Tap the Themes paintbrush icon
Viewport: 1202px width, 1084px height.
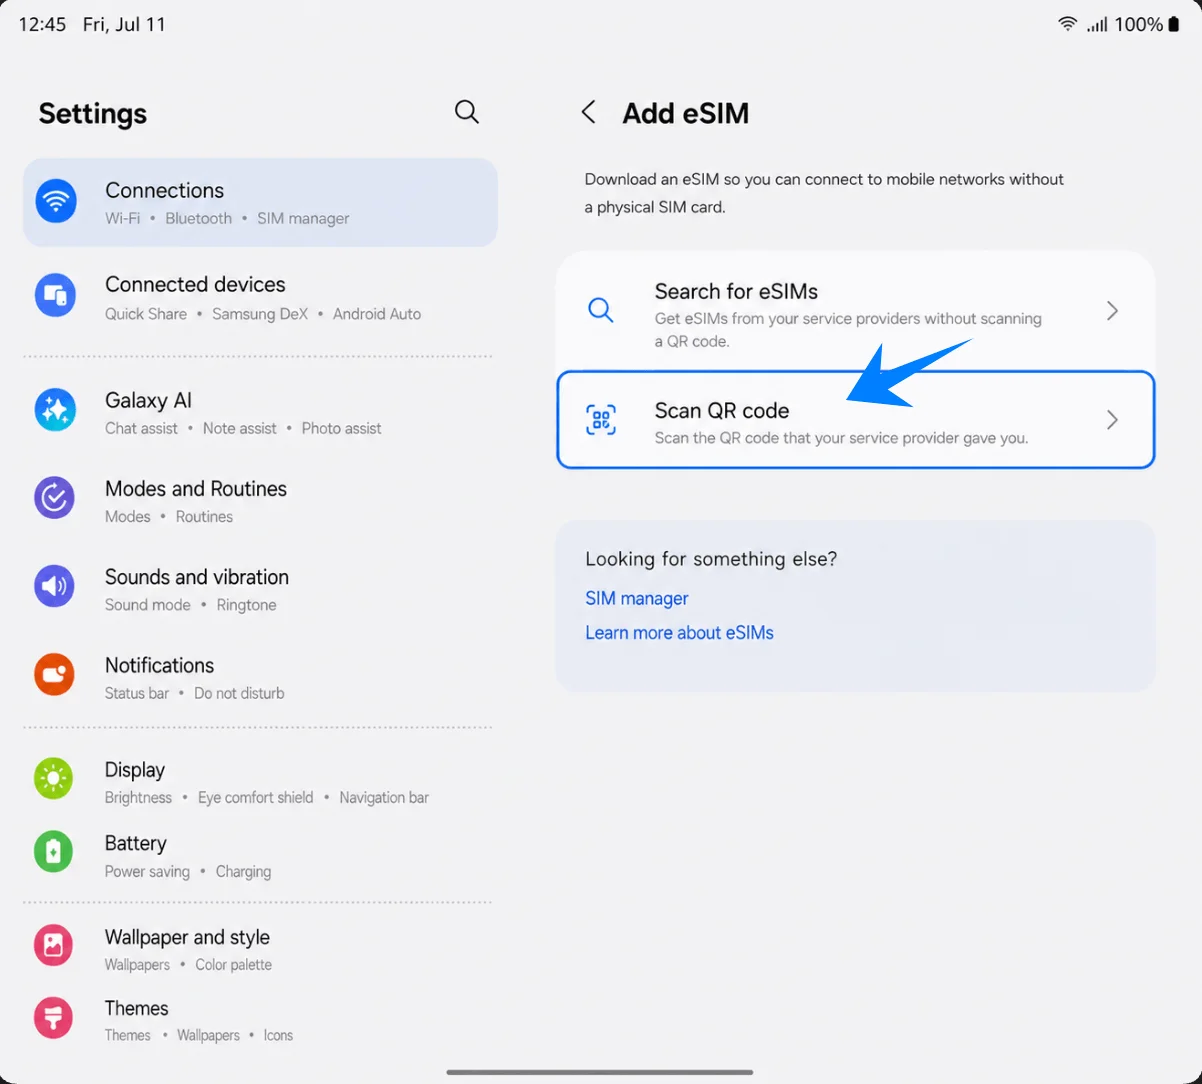54,1017
